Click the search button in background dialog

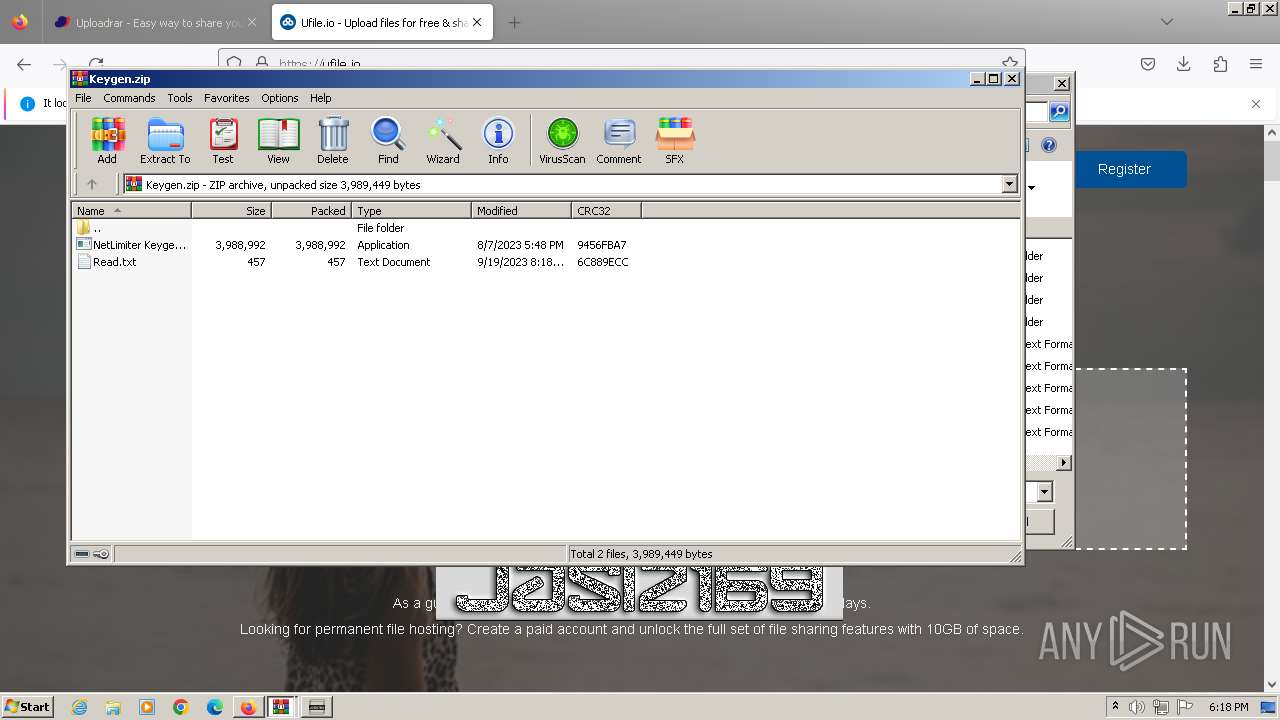(x=1058, y=112)
